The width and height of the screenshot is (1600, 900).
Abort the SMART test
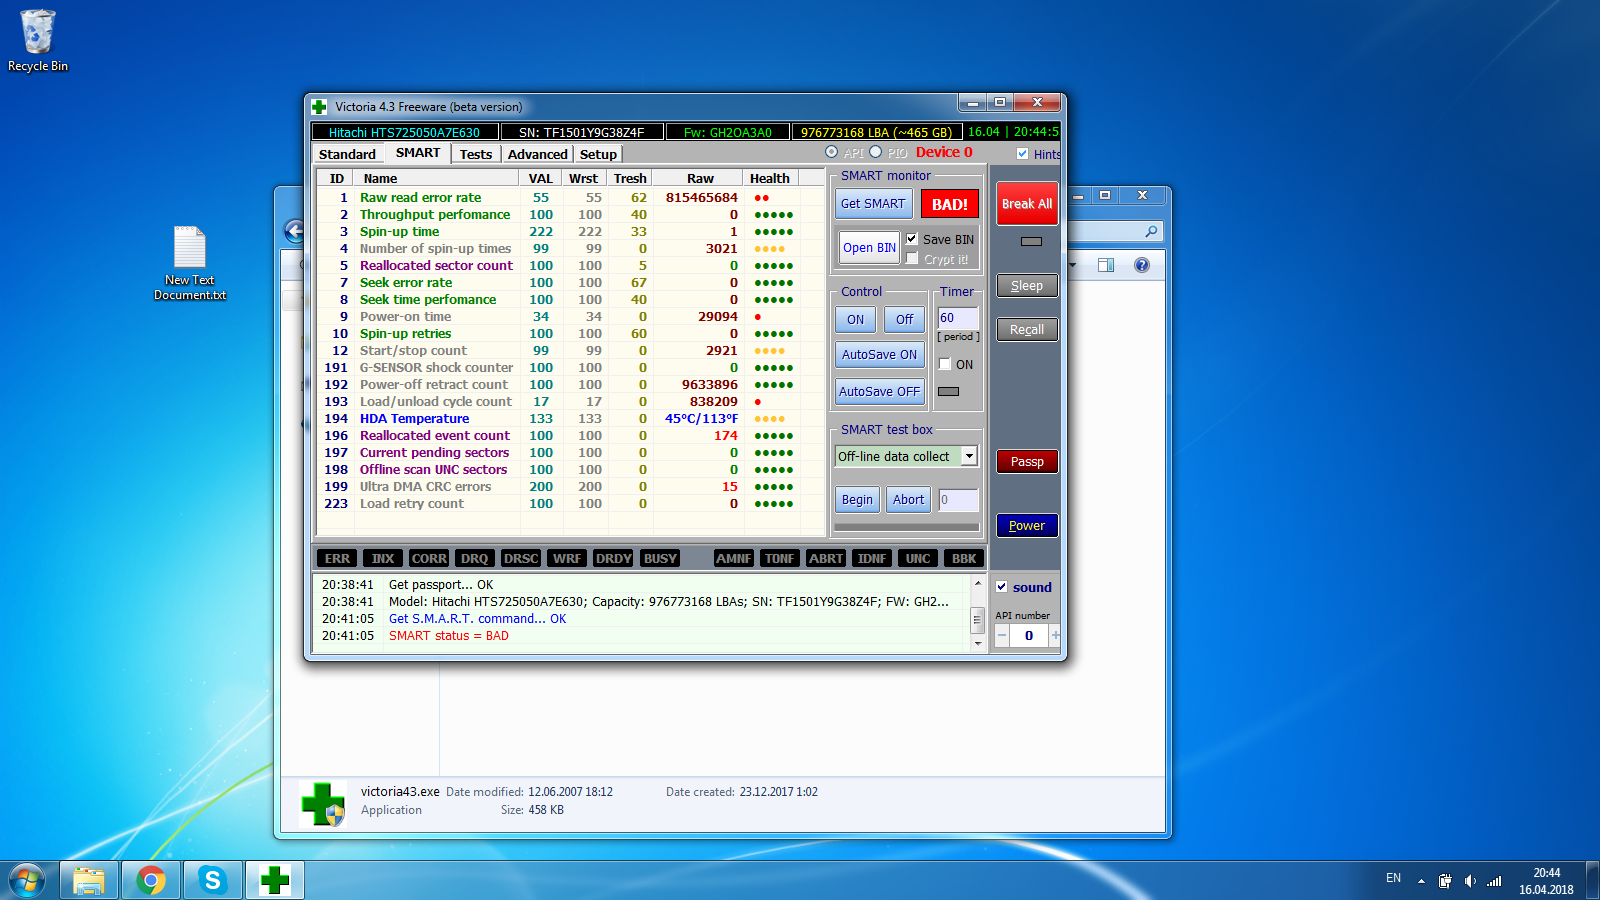click(x=909, y=500)
